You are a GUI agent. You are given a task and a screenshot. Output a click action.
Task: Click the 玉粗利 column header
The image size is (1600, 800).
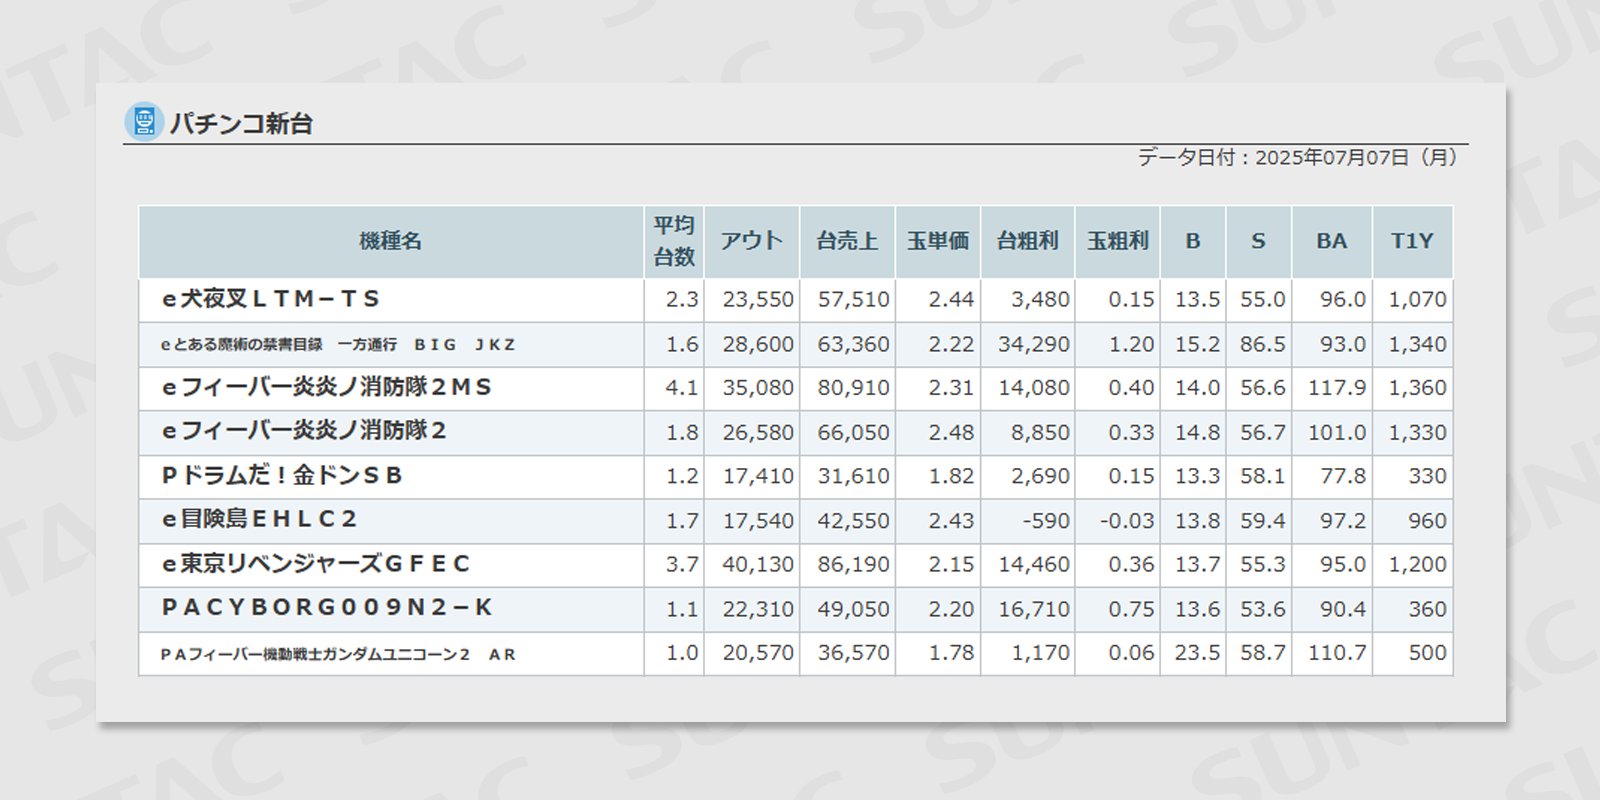tap(1118, 241)
